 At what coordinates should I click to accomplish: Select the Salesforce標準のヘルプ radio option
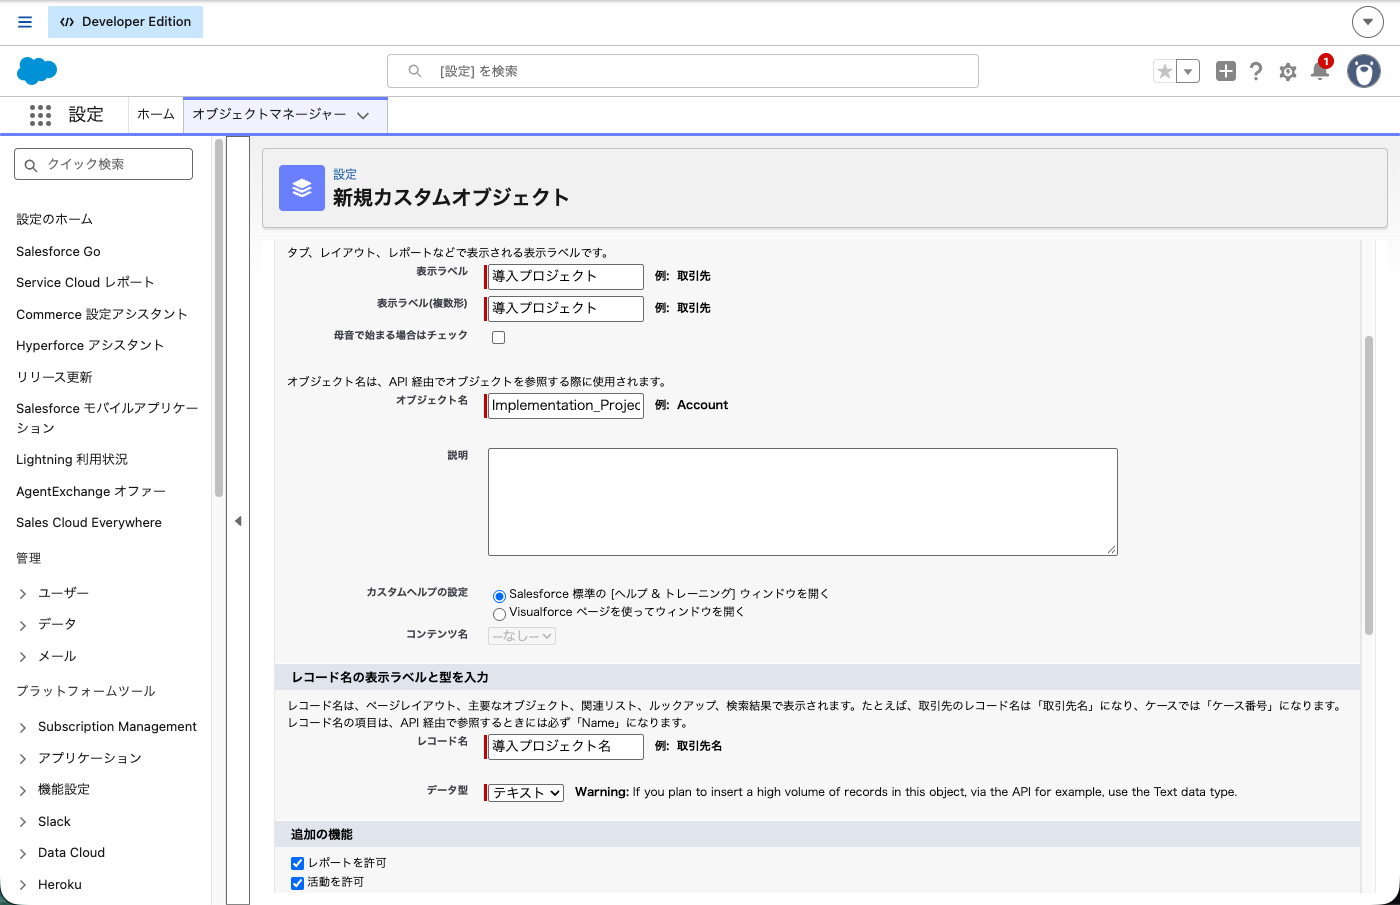tap(499, 596)
